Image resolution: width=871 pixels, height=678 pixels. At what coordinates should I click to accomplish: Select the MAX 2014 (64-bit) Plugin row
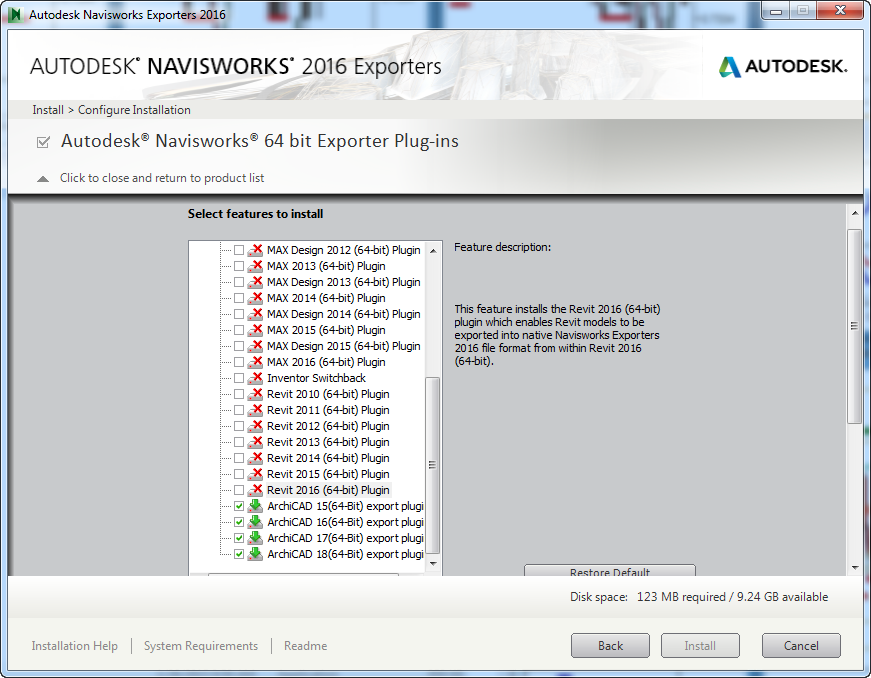click(x=326, y=298)
